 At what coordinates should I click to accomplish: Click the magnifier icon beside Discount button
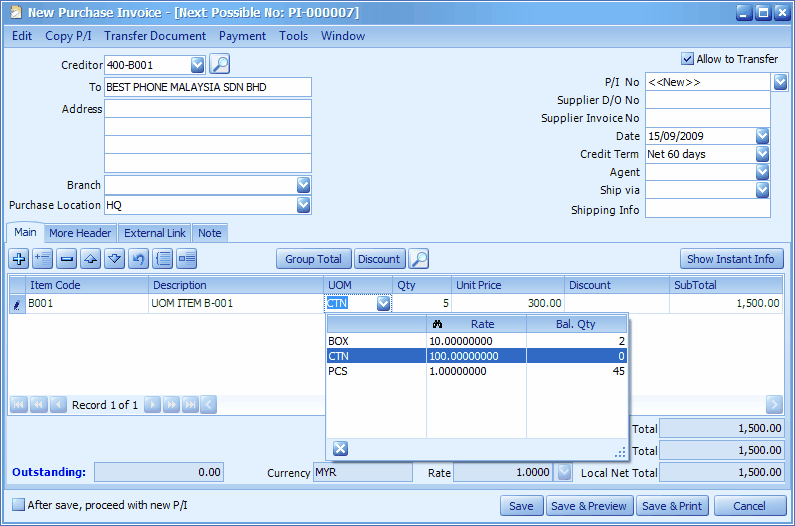point(419,259)
